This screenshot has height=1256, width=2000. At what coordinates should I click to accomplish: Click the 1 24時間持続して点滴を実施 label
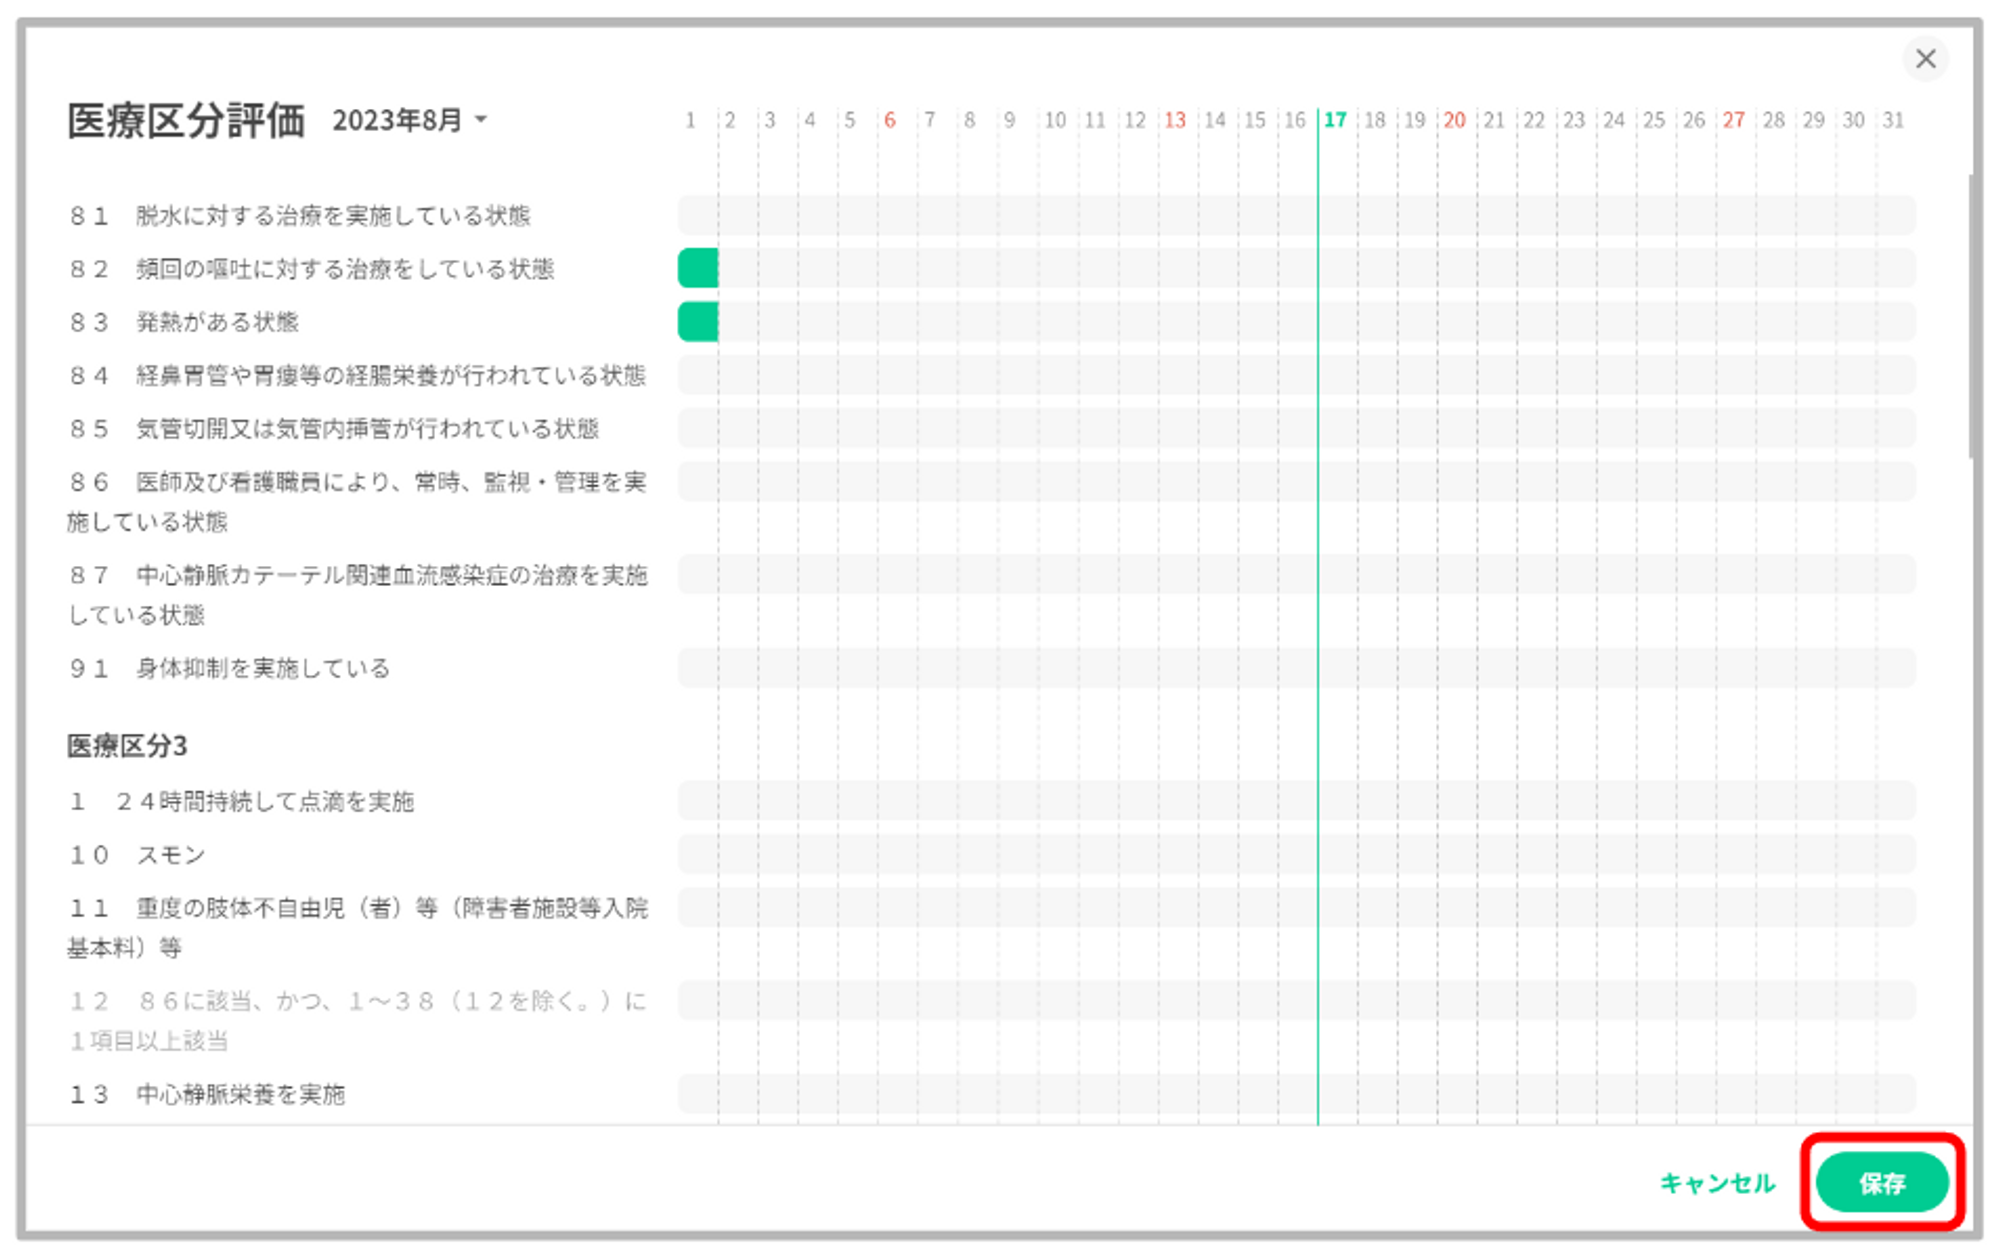tap(242, 801)
